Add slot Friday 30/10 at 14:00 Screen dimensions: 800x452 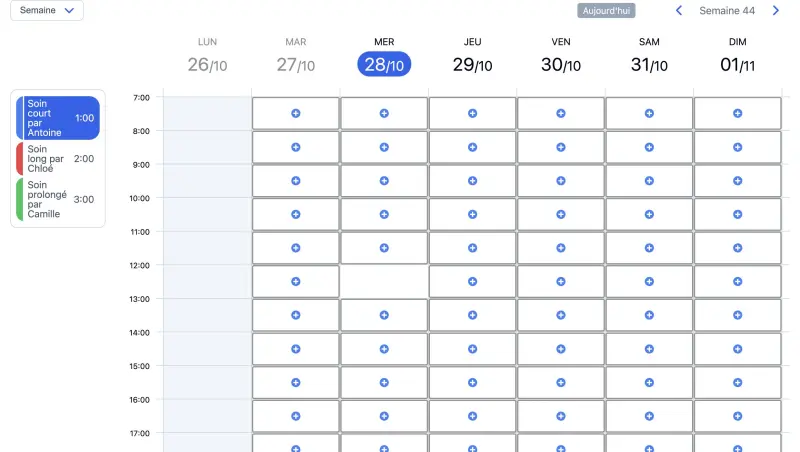click(561, 349)
